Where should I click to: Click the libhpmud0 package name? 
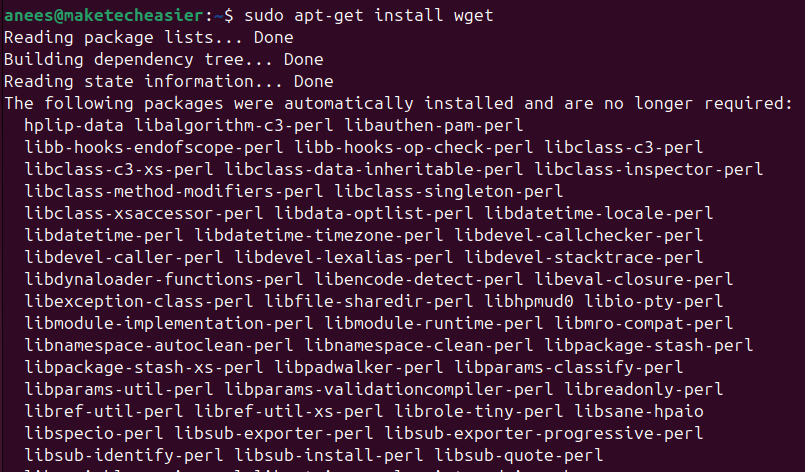(529, 302)
